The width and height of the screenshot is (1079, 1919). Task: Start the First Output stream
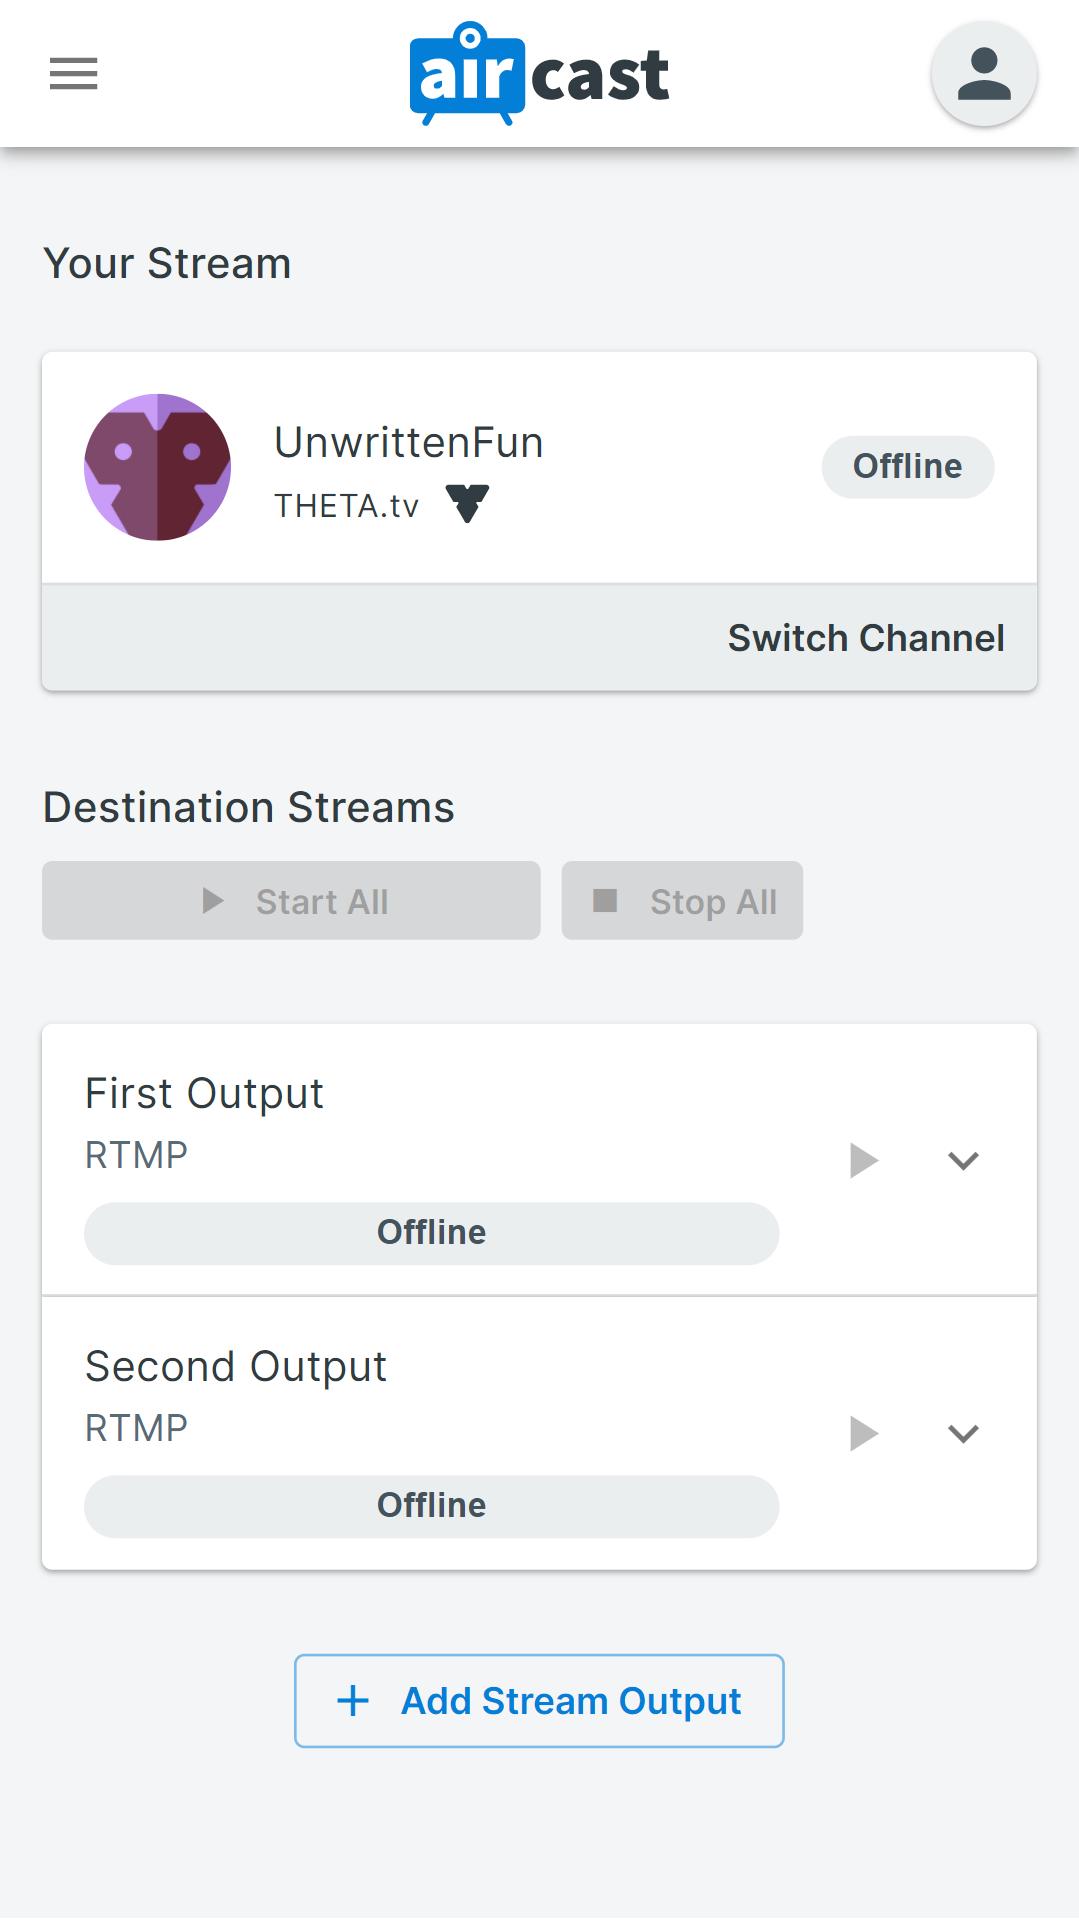click(x=863, y=1161)
